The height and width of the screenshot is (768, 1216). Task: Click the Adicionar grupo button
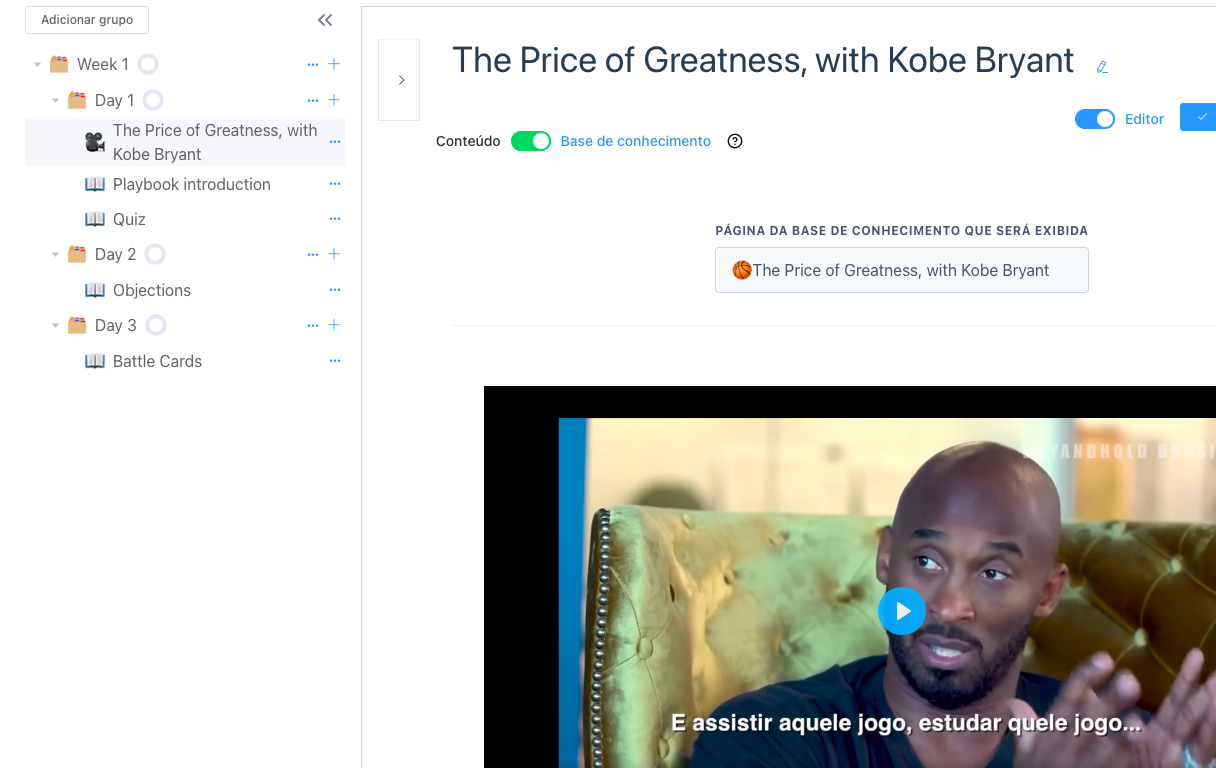click(87, 20)
